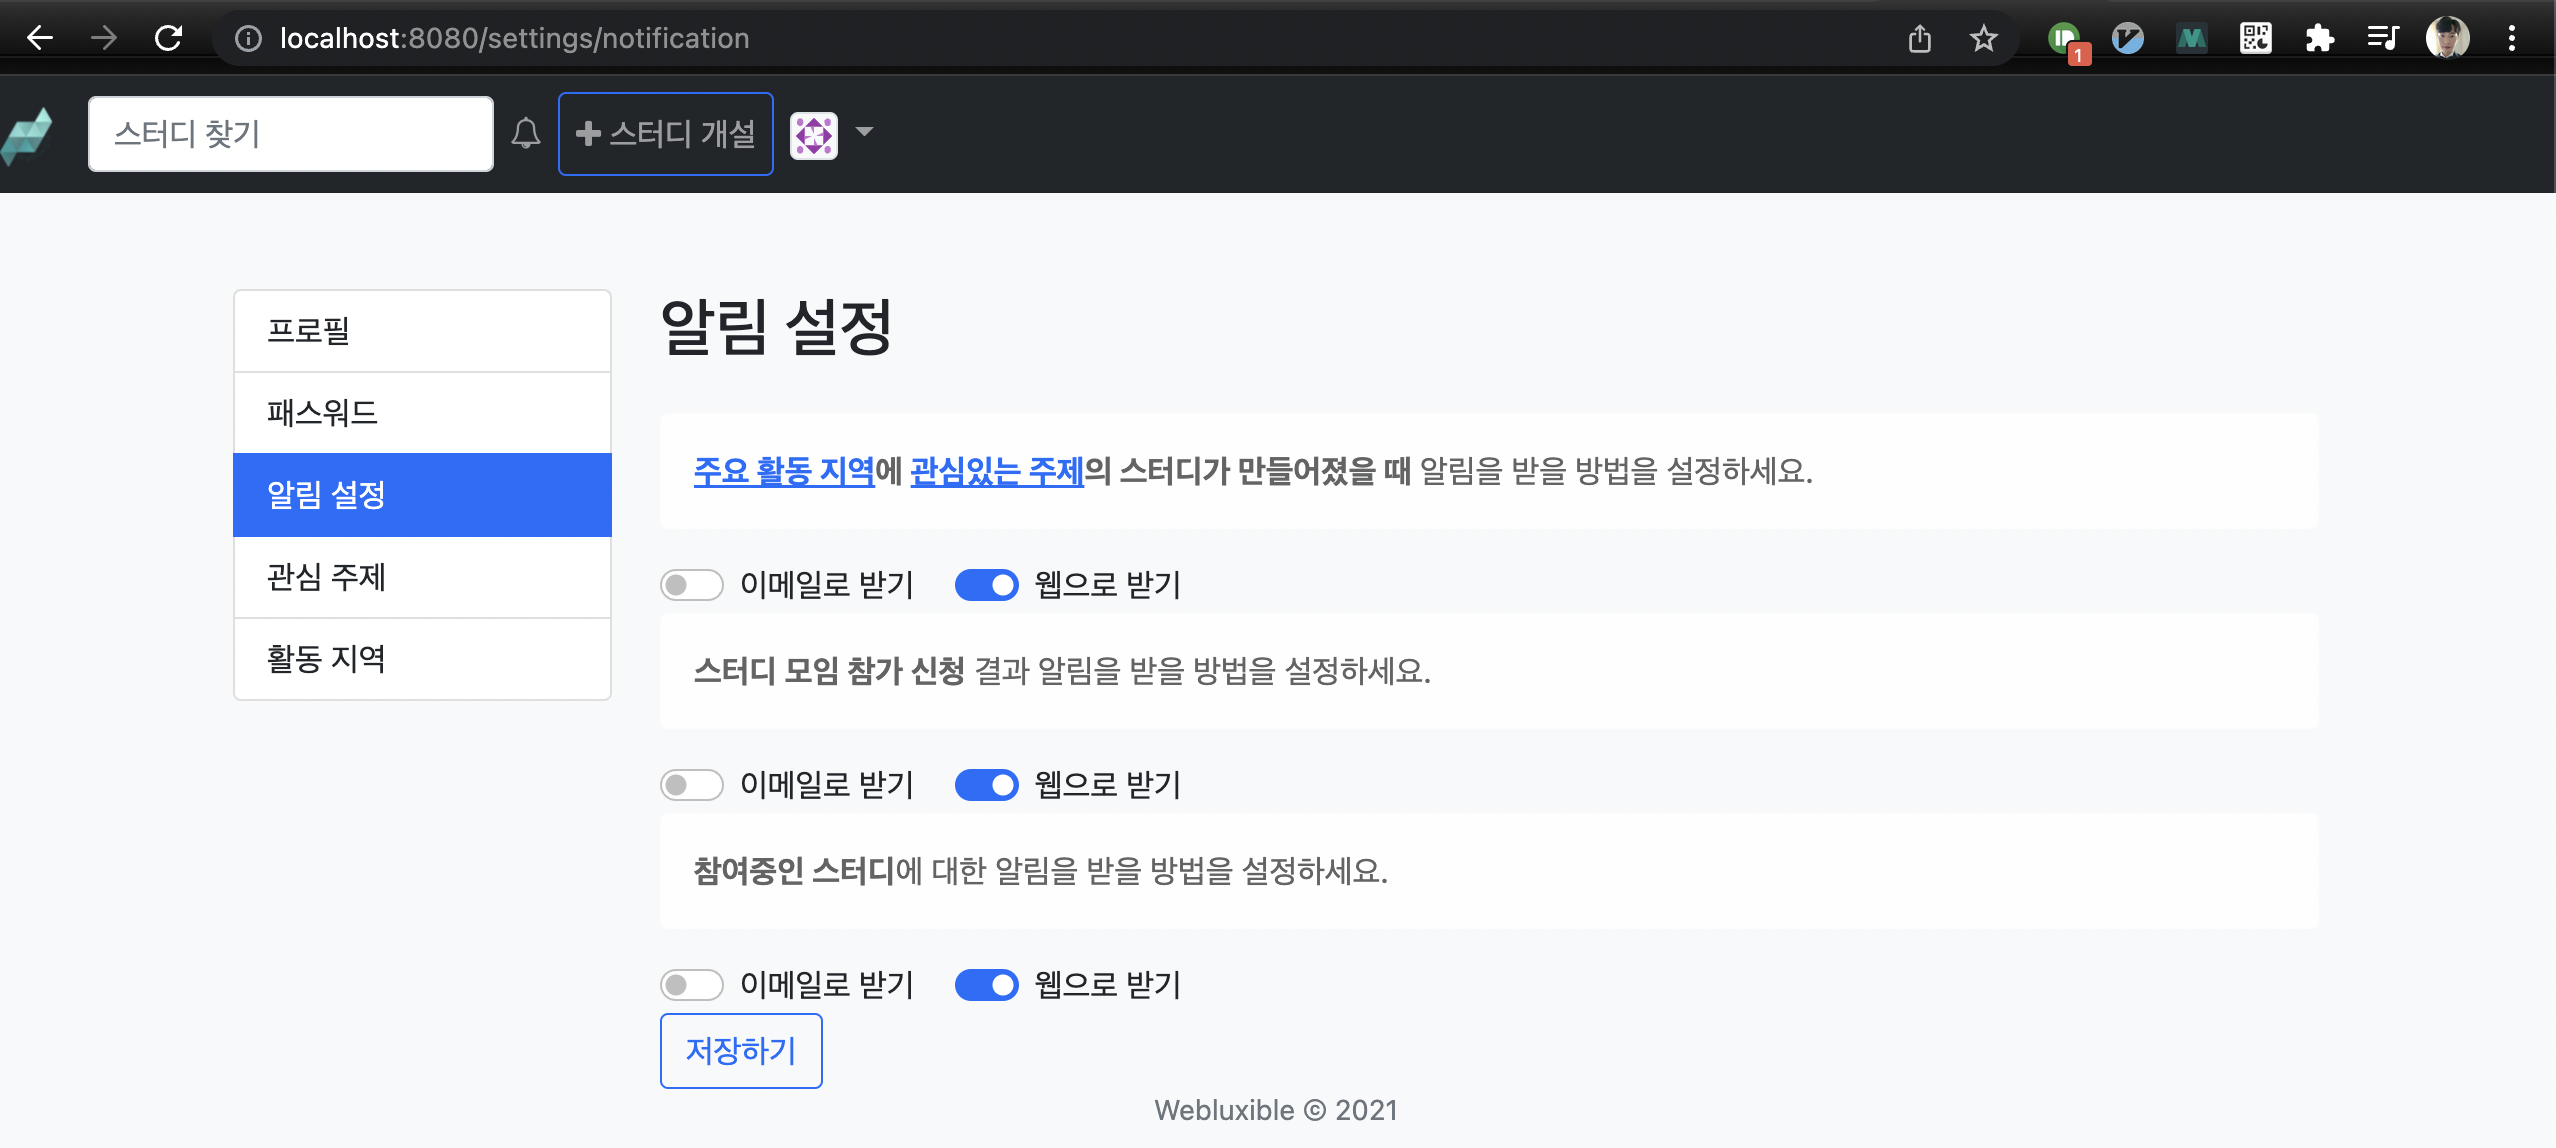Select 관심 주제 in sidebar

coord(422,577)
